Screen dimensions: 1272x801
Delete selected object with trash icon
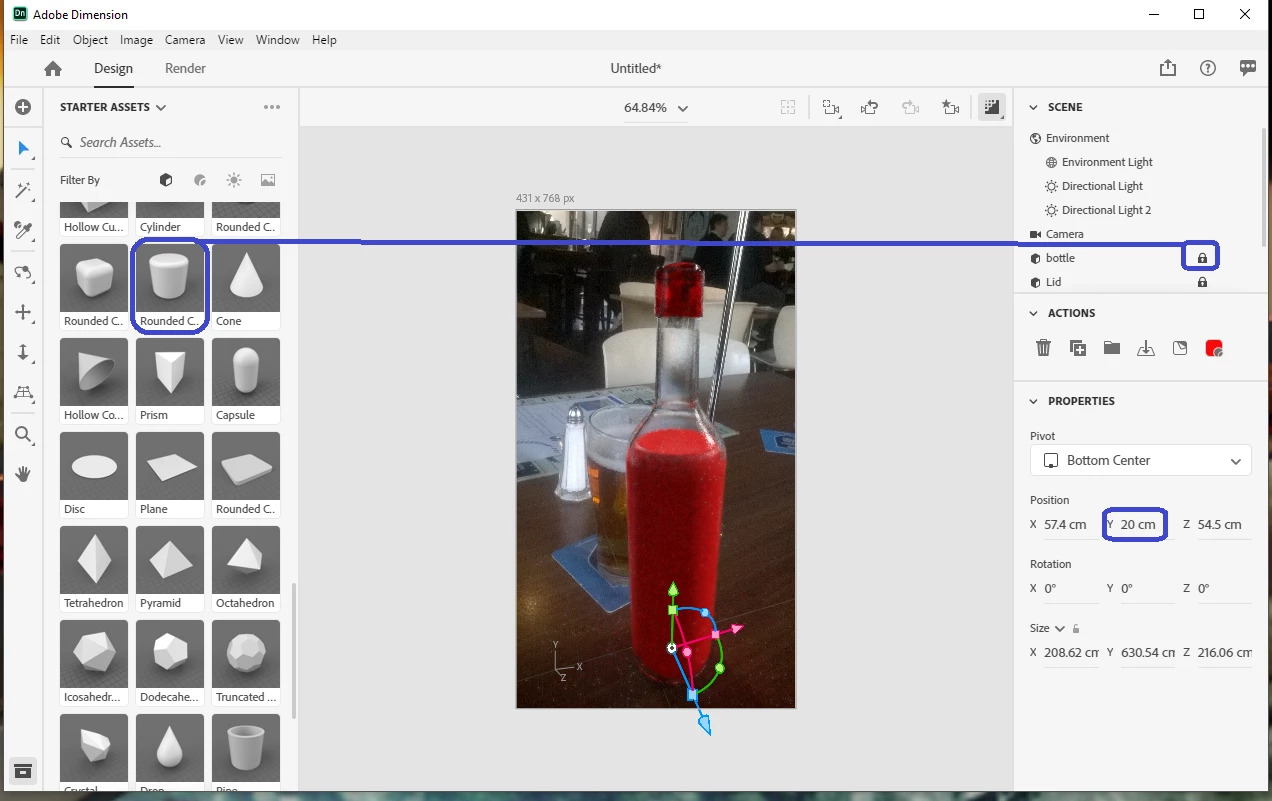(x=1043, y=348)
